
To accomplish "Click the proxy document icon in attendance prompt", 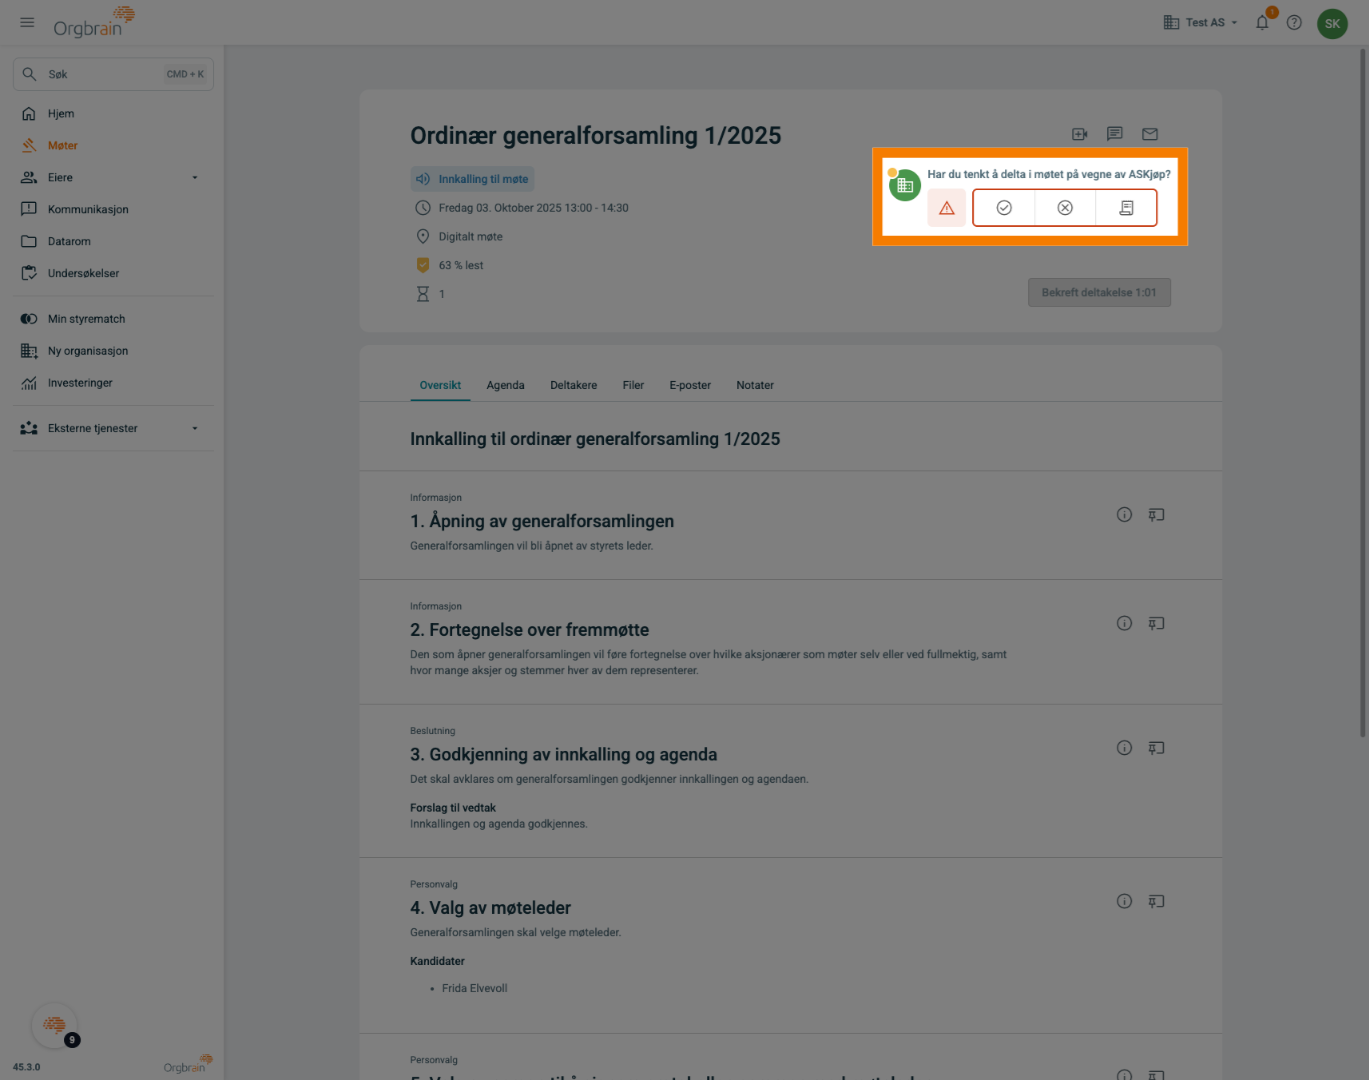I will point(1126,208).
